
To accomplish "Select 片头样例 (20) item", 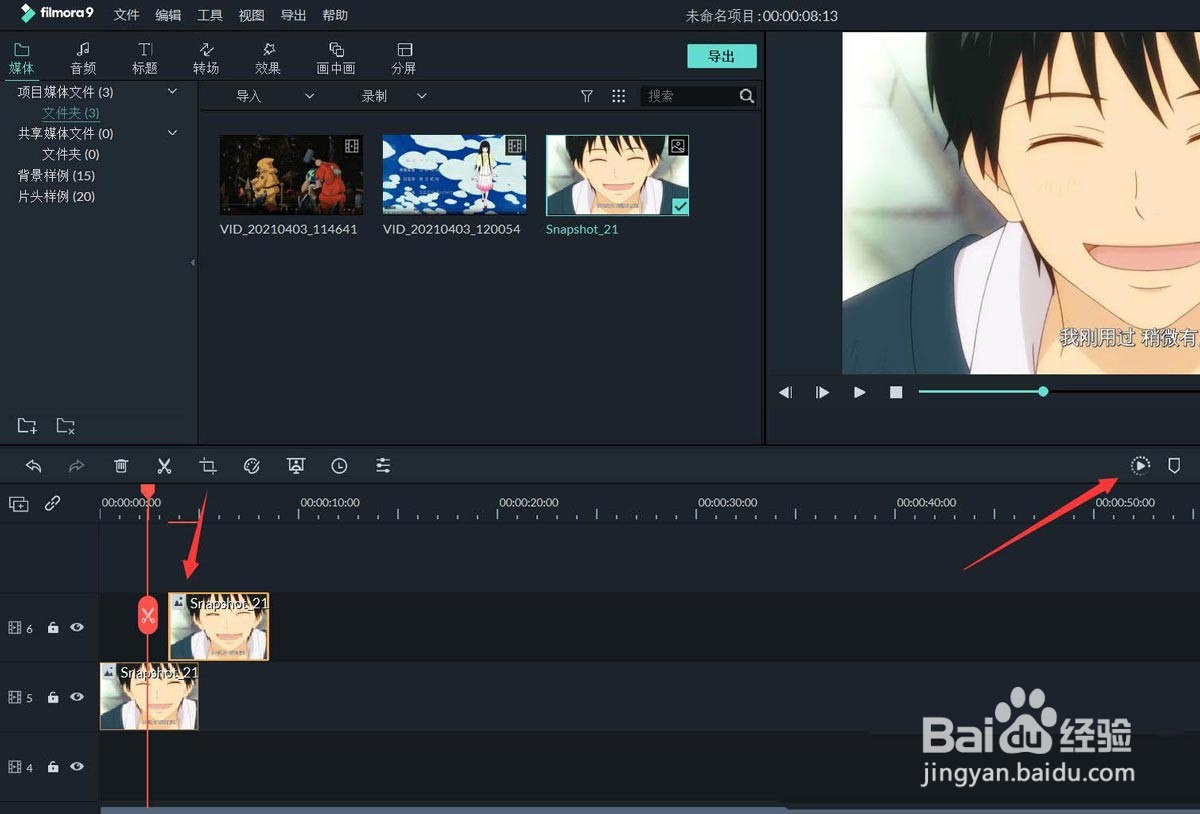I will 56,196.
